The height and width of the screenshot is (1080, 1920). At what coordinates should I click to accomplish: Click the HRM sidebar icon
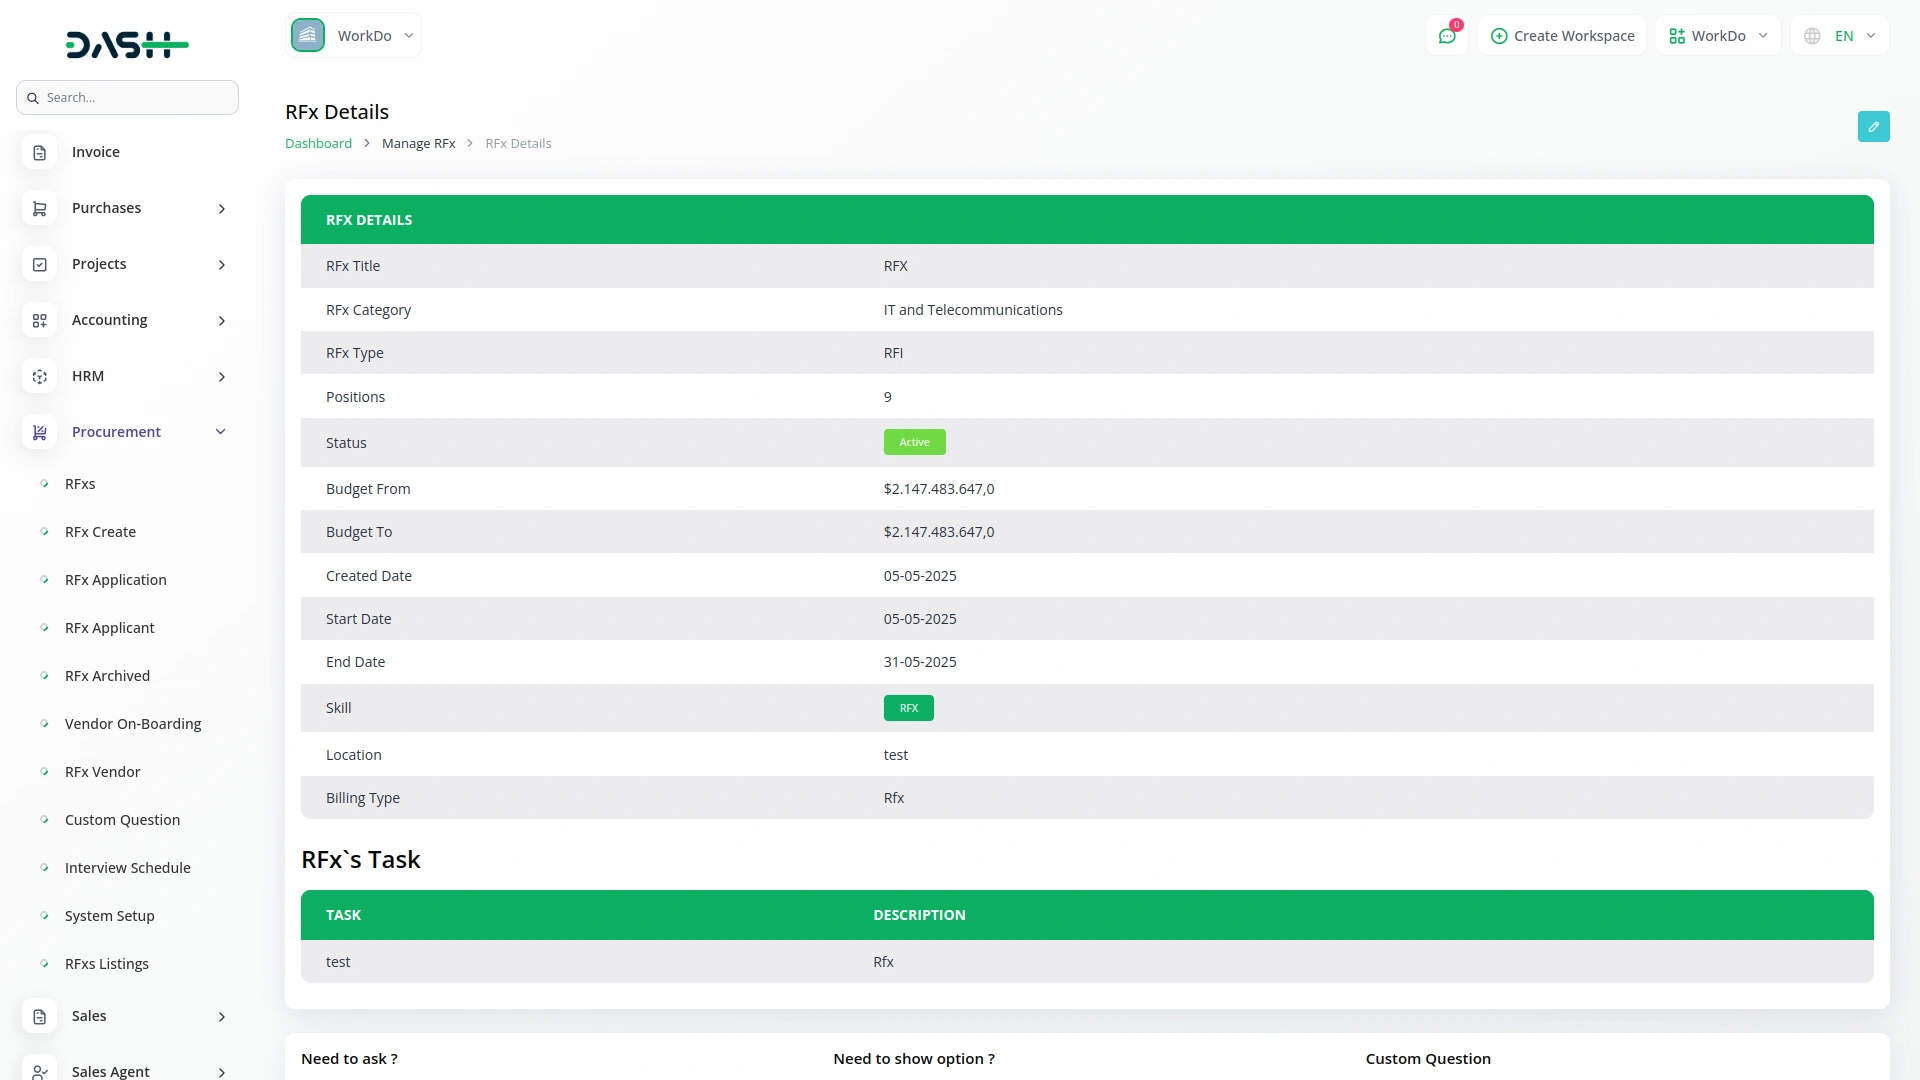[x=40, y=376]
